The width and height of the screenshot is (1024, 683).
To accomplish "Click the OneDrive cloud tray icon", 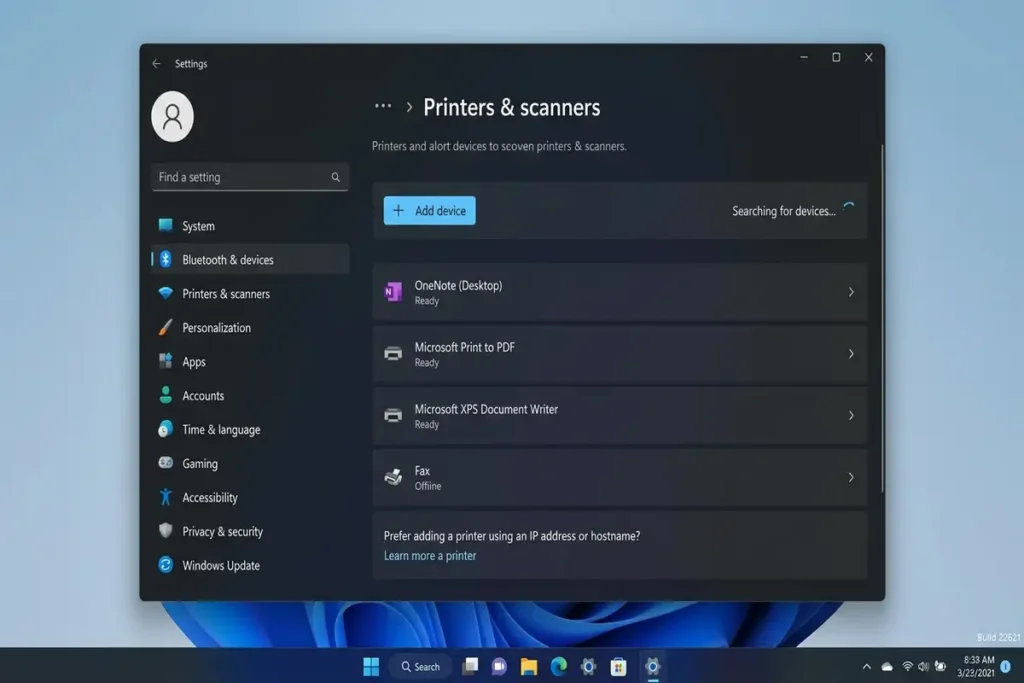I will [887, 667].
